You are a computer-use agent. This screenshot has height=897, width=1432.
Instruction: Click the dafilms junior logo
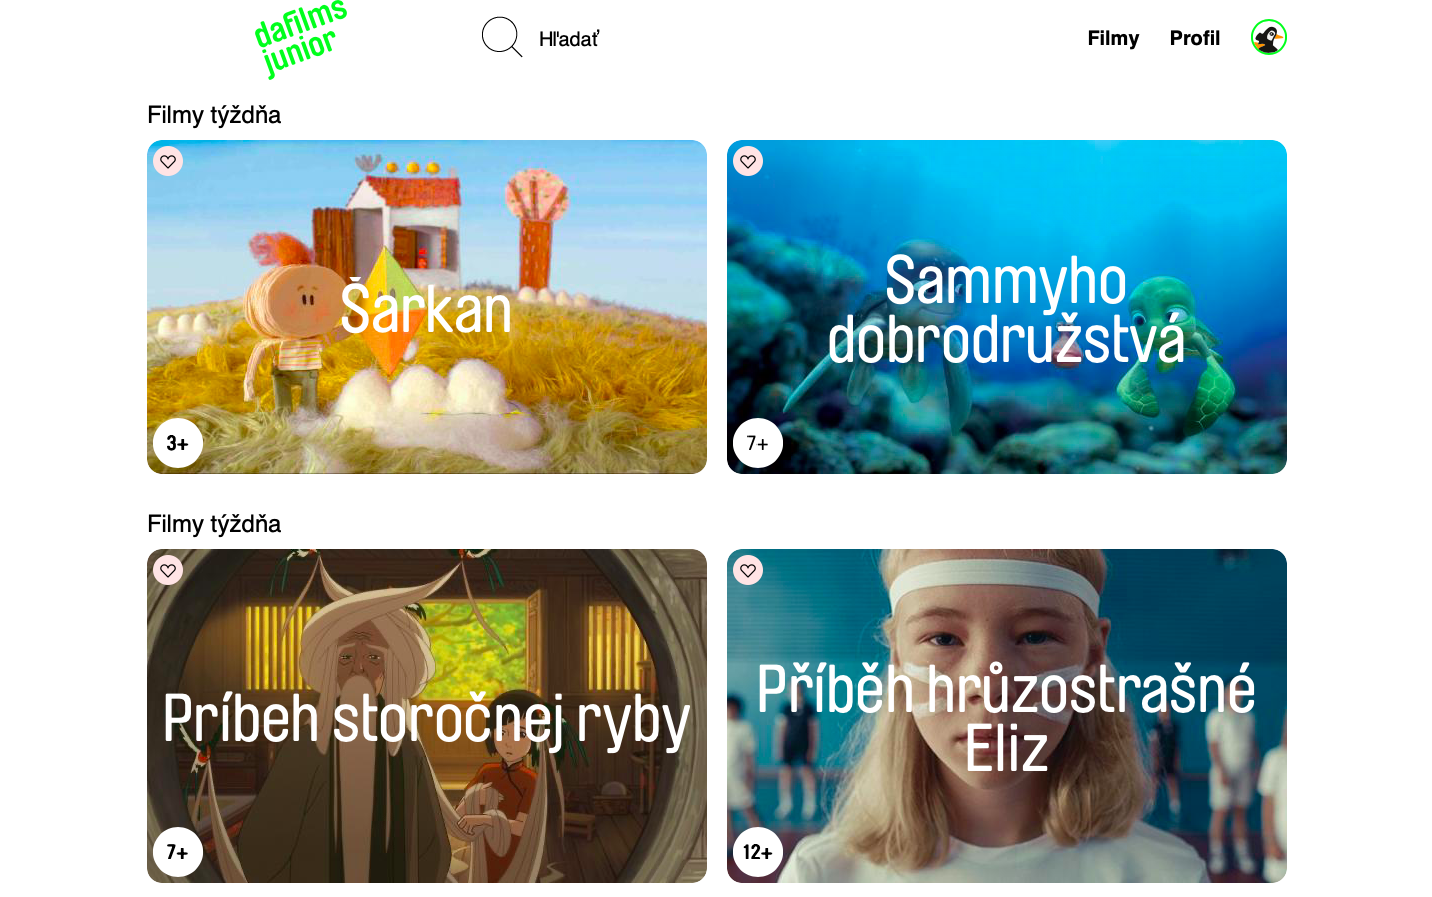tap(300, 39)
